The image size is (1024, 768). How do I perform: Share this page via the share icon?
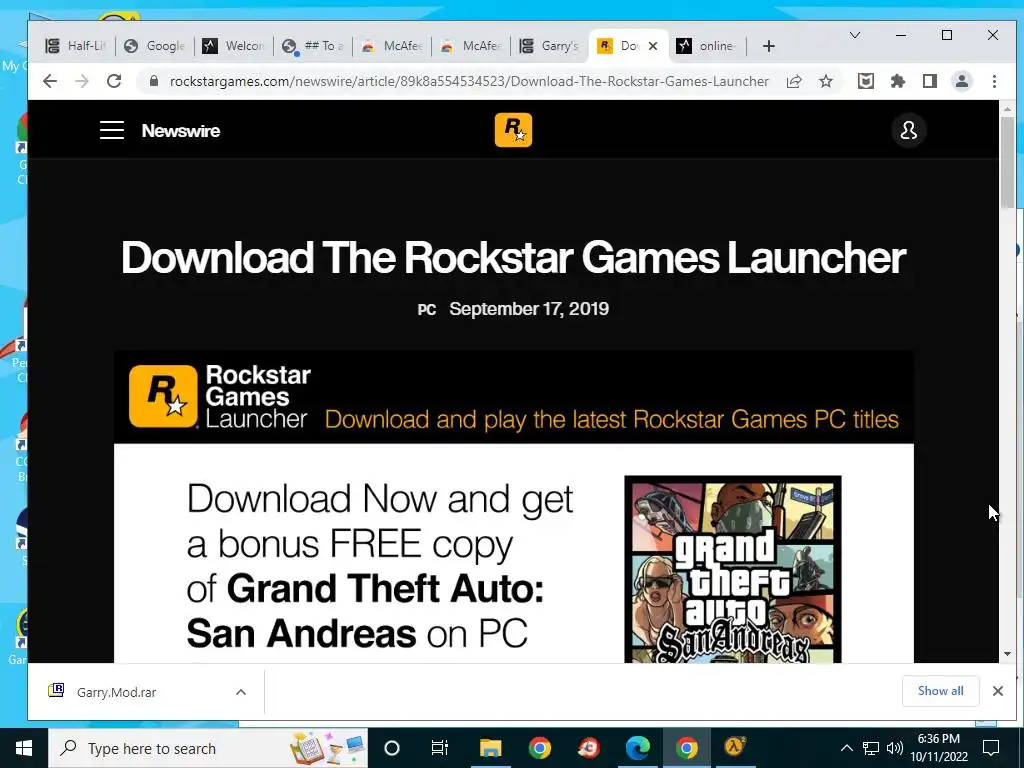tap(794, 81)
